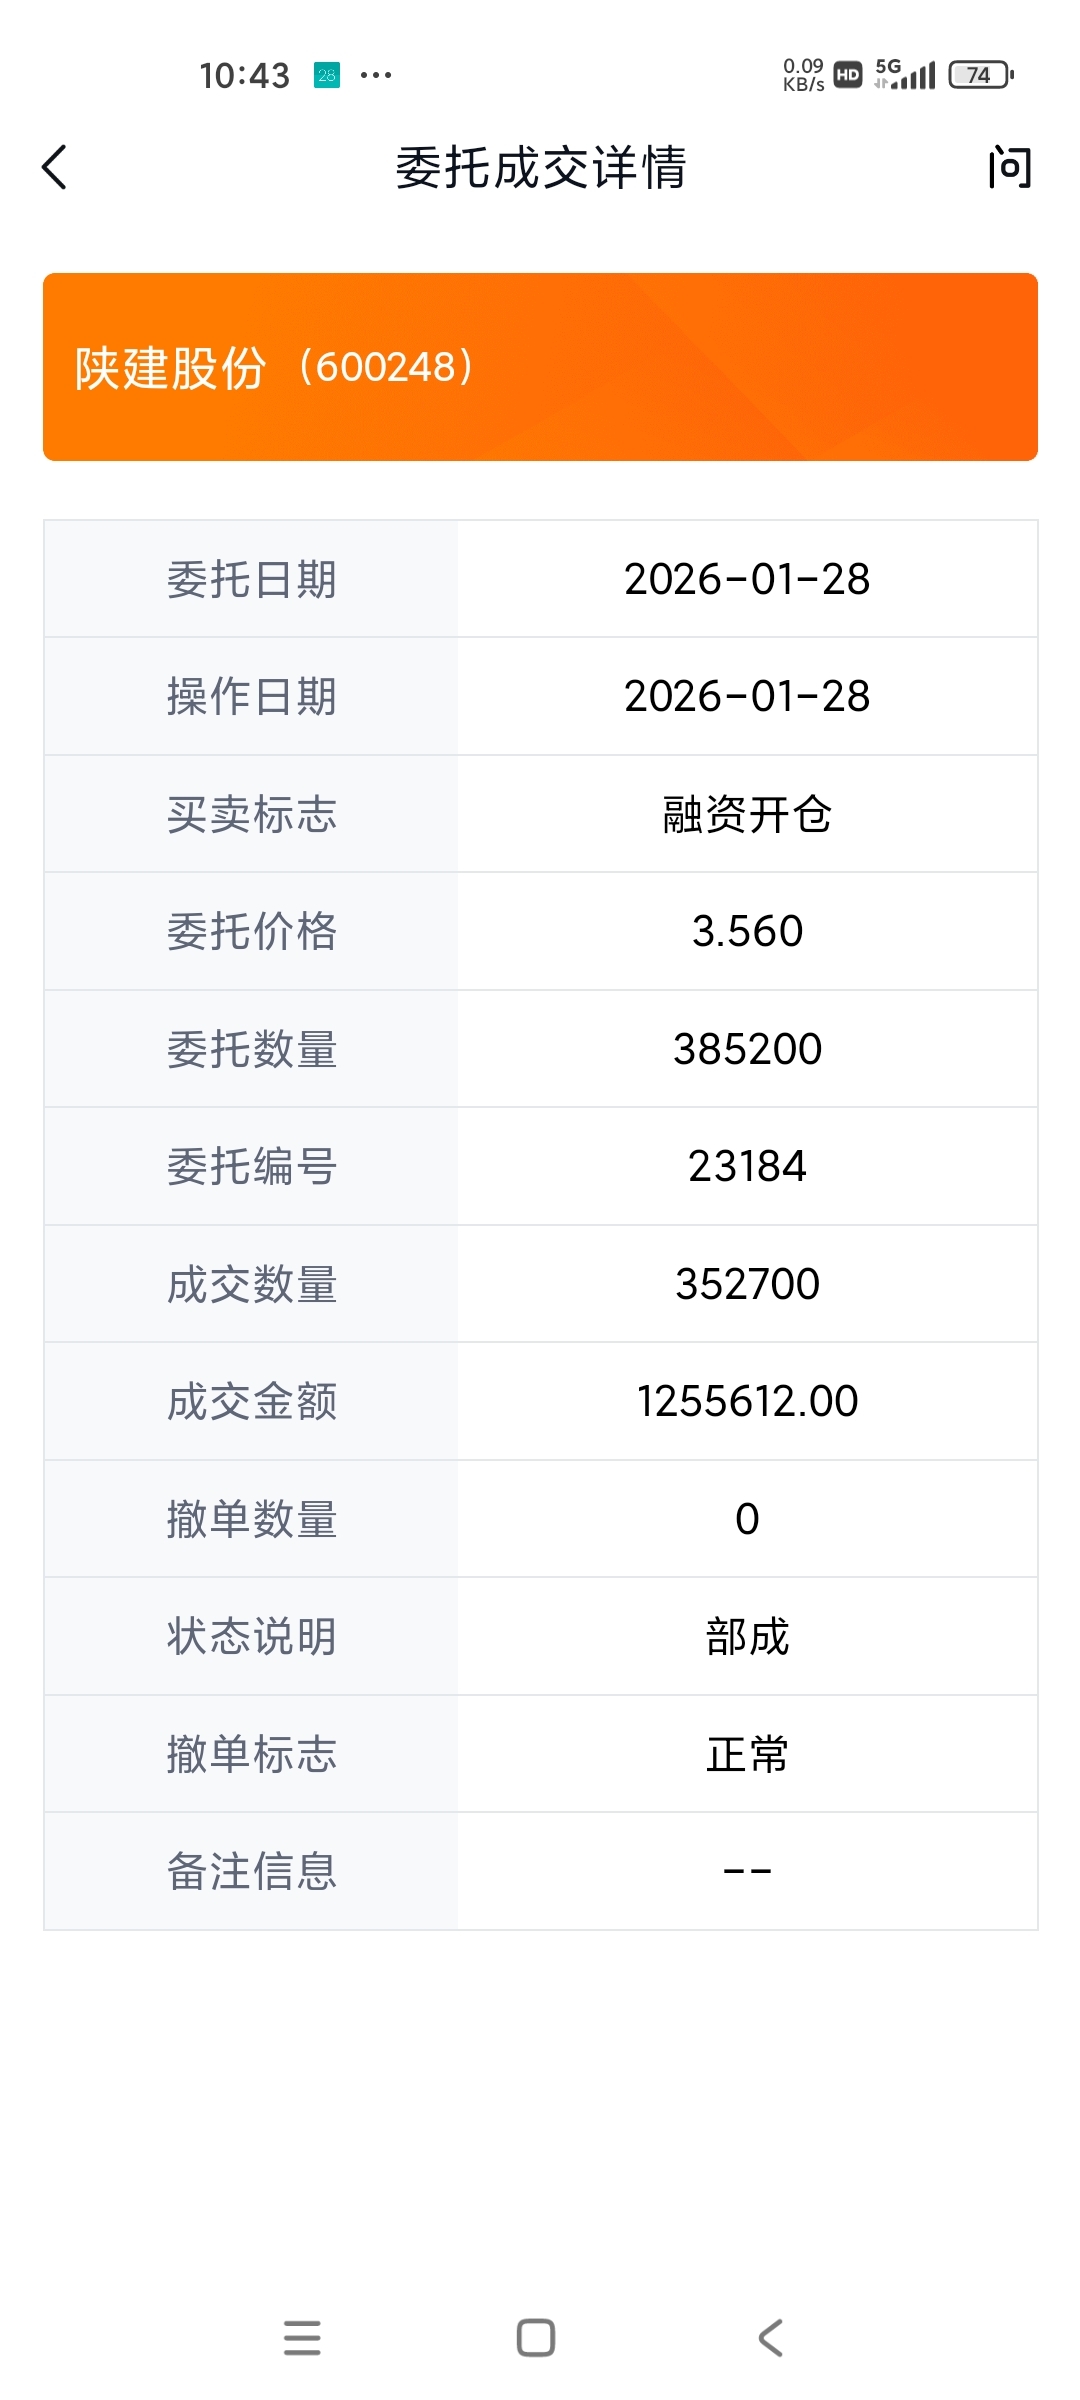
Task: Tap the 委托编号 value 23184
Action: tap(747, 1166)
